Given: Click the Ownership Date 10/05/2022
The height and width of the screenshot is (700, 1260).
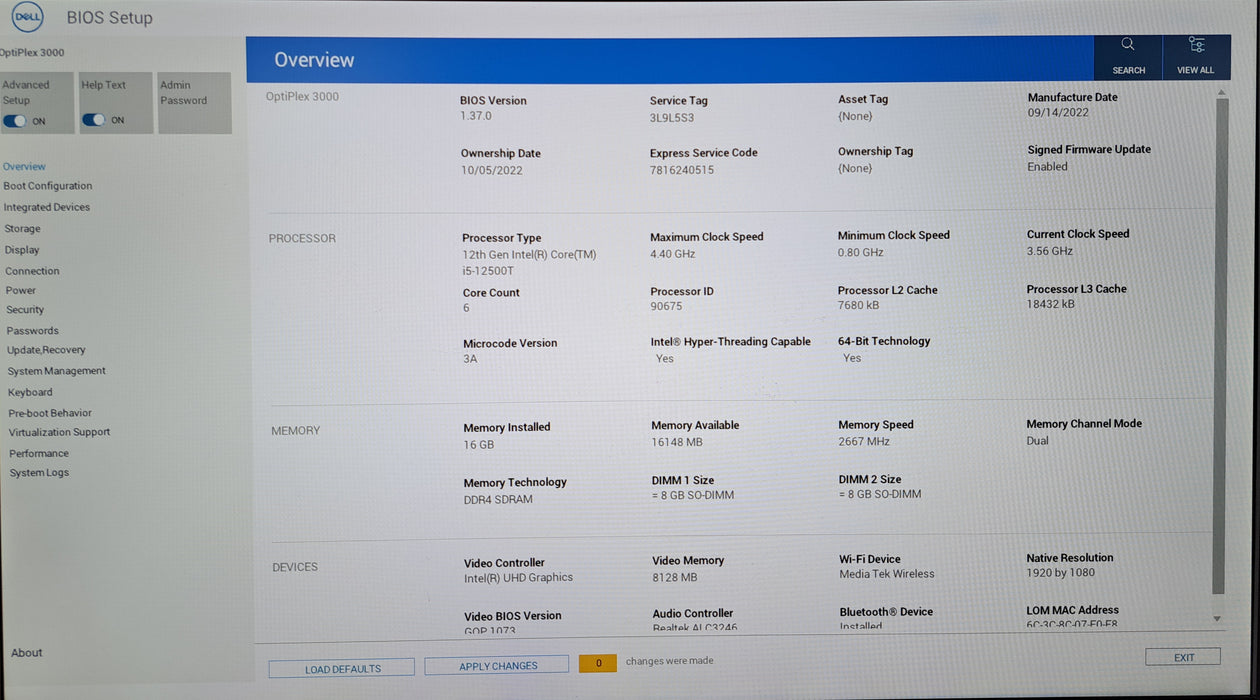Looking at the screenshot, I should [491, 170].
